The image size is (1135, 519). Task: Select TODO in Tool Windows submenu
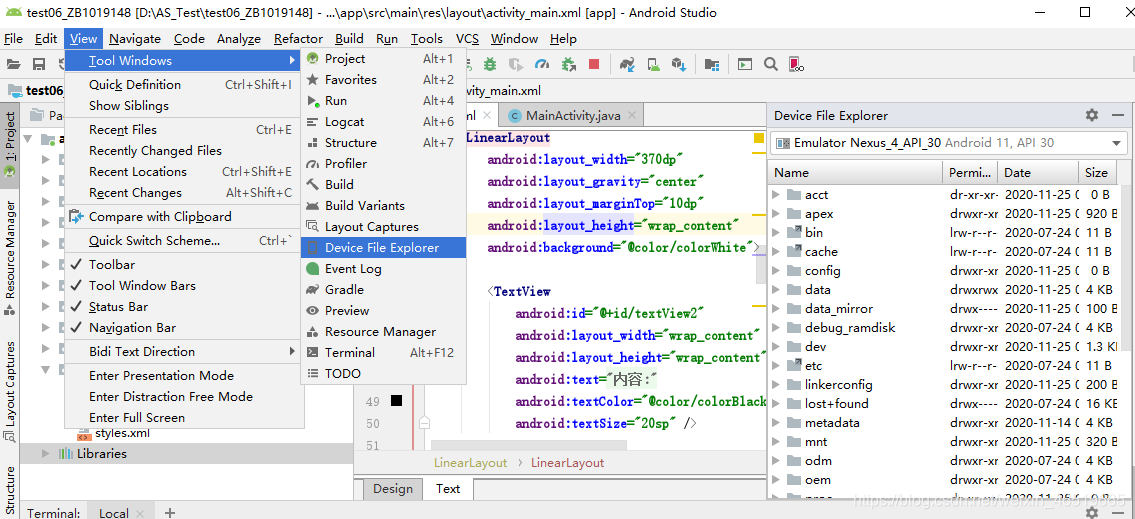383,374
